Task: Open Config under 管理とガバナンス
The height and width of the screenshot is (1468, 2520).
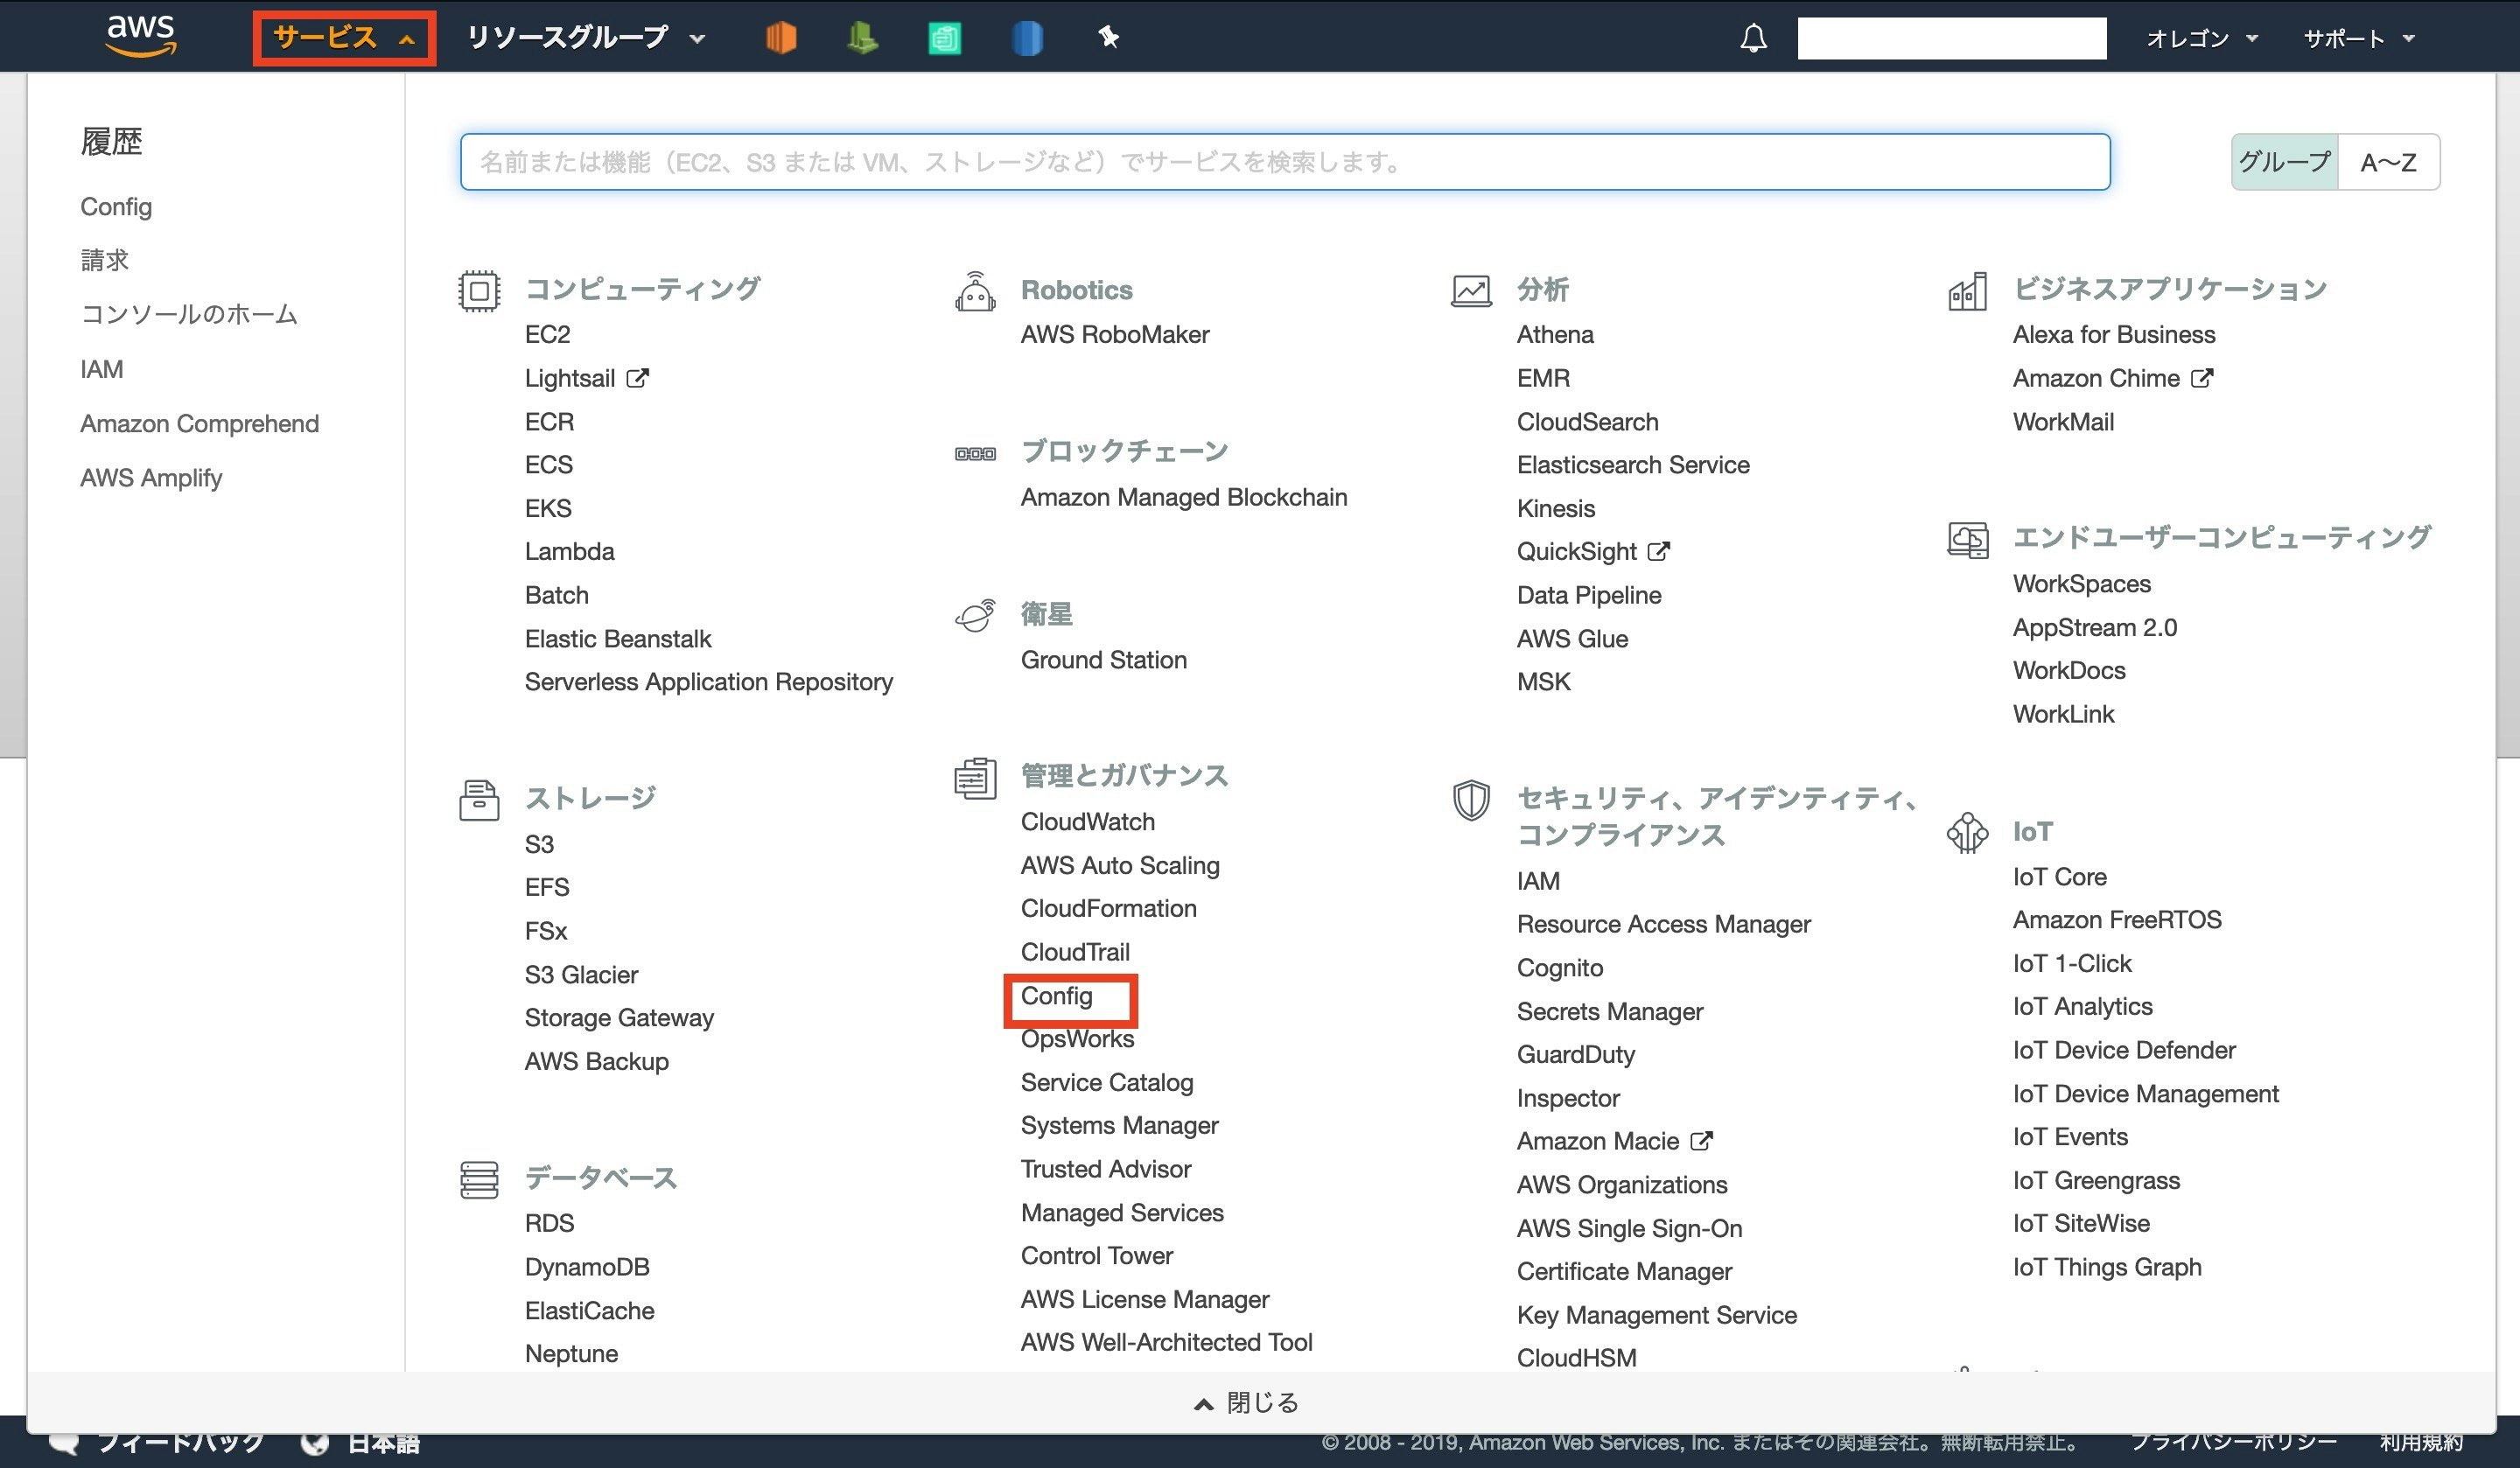Action: (x=1057, y=996)
